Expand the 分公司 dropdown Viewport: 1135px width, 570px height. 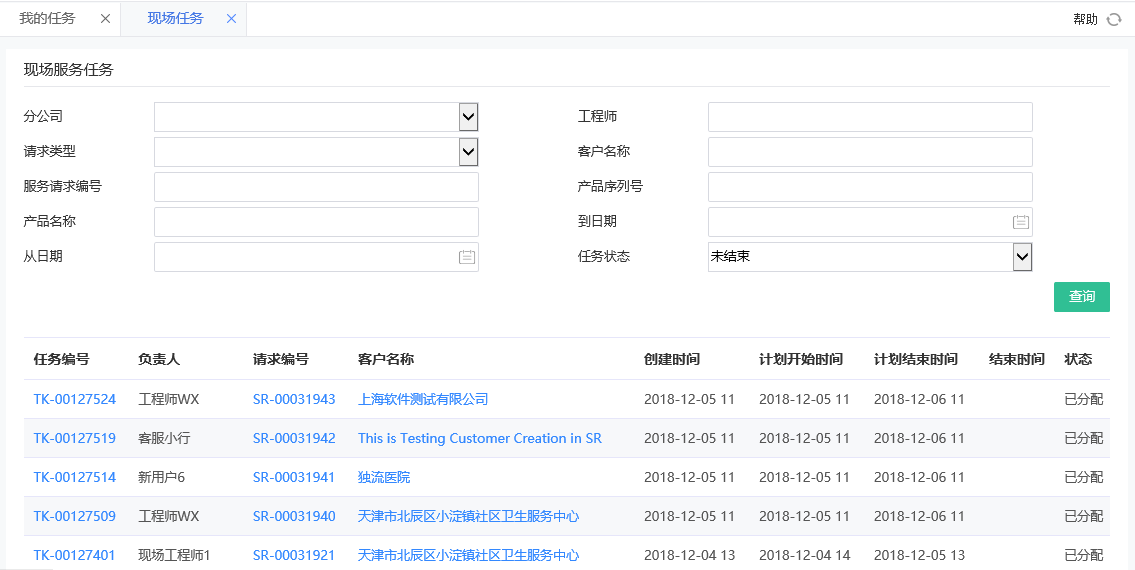468,117
